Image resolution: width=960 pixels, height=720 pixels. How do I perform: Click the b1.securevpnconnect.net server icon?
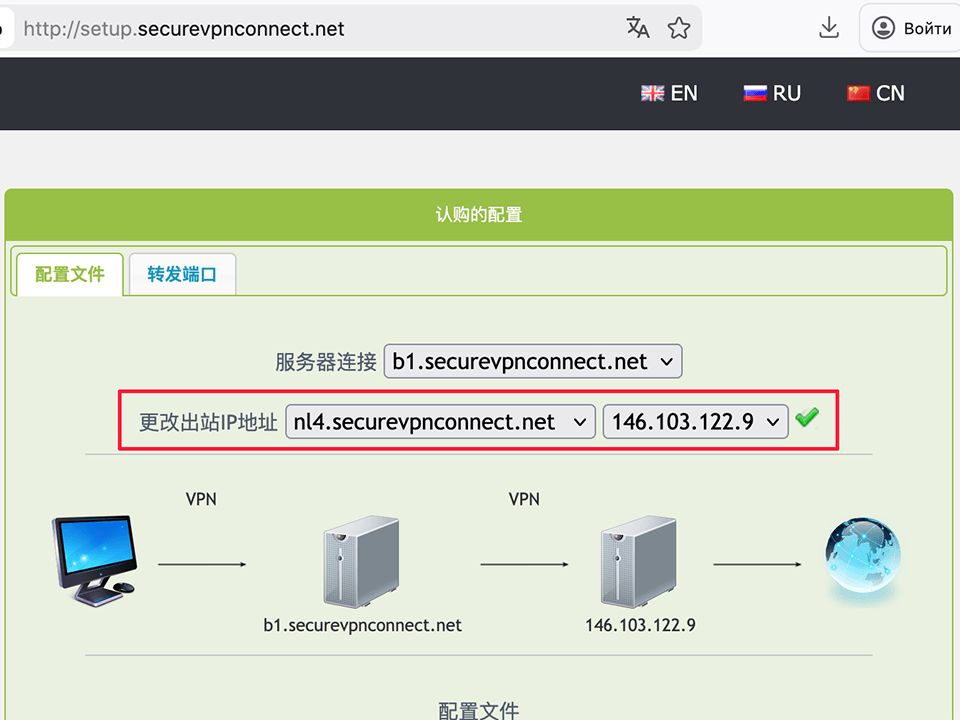361,562
